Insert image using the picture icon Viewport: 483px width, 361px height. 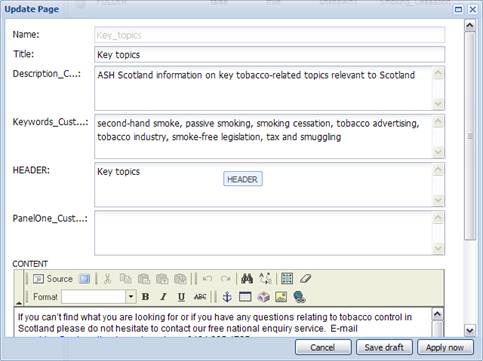pos(281,297)
